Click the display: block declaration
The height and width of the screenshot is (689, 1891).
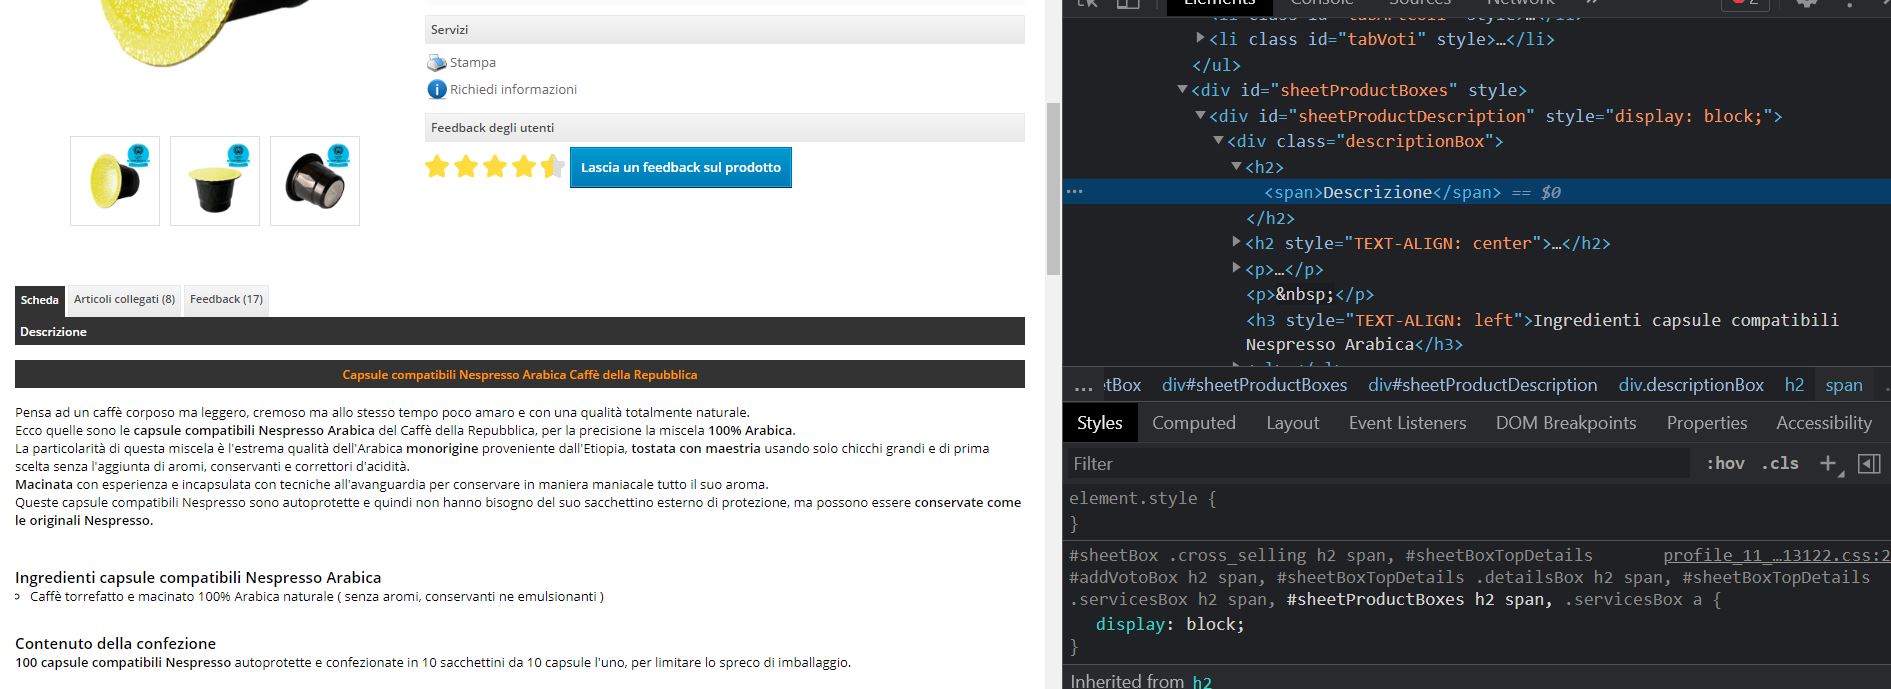click(1170, 624)
